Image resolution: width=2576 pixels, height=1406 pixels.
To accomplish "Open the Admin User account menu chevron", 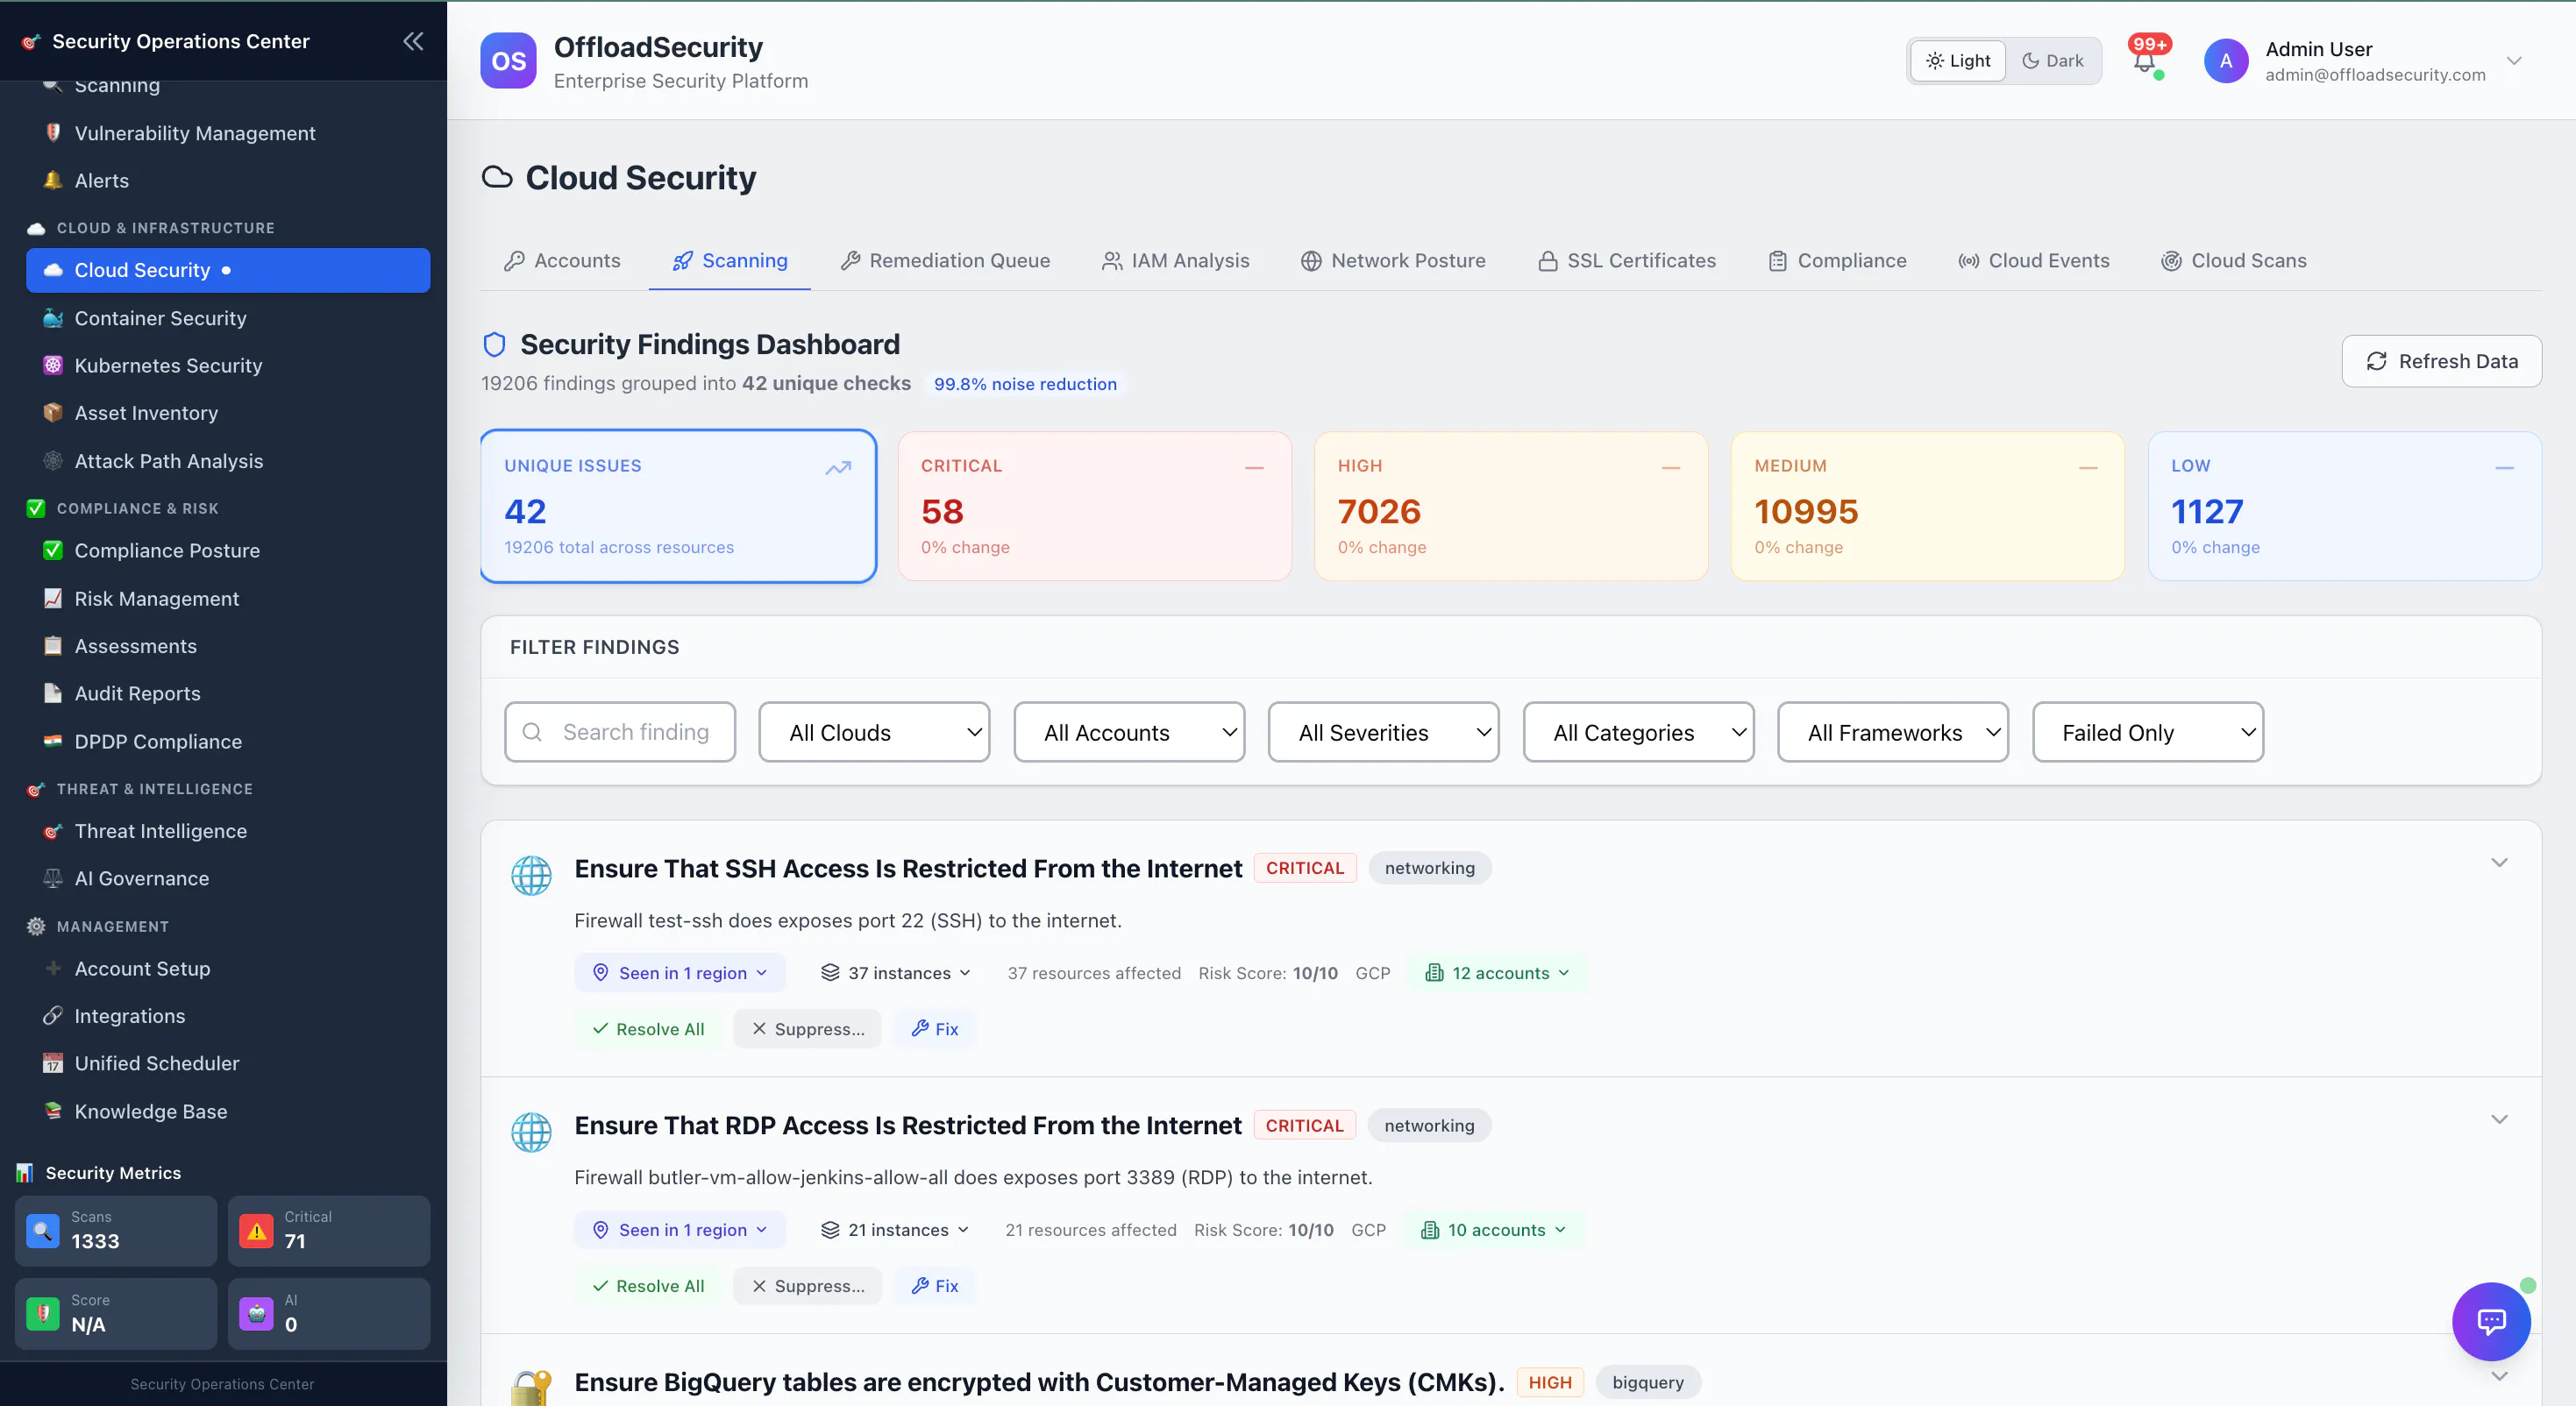I will click(x=2514, y=61).
